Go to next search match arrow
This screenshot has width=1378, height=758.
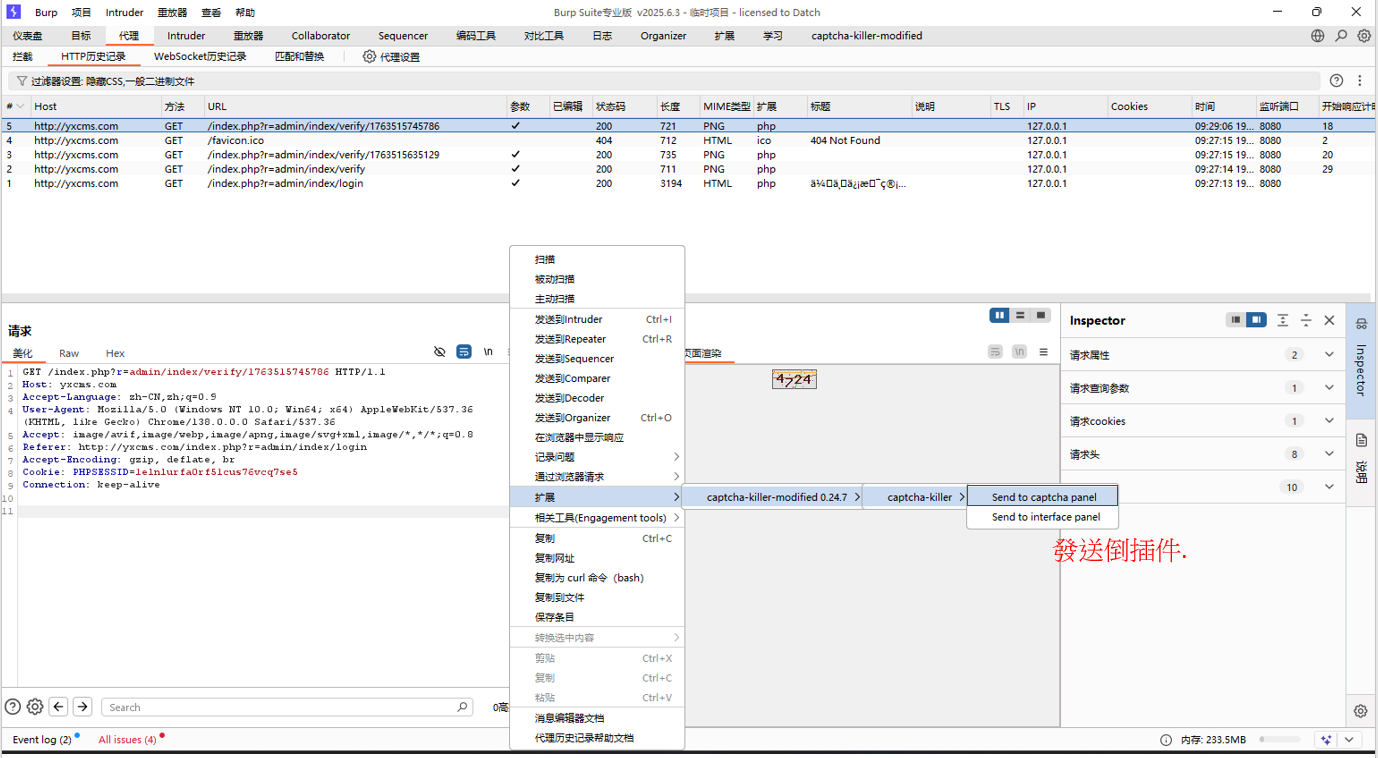coord(83,707)
